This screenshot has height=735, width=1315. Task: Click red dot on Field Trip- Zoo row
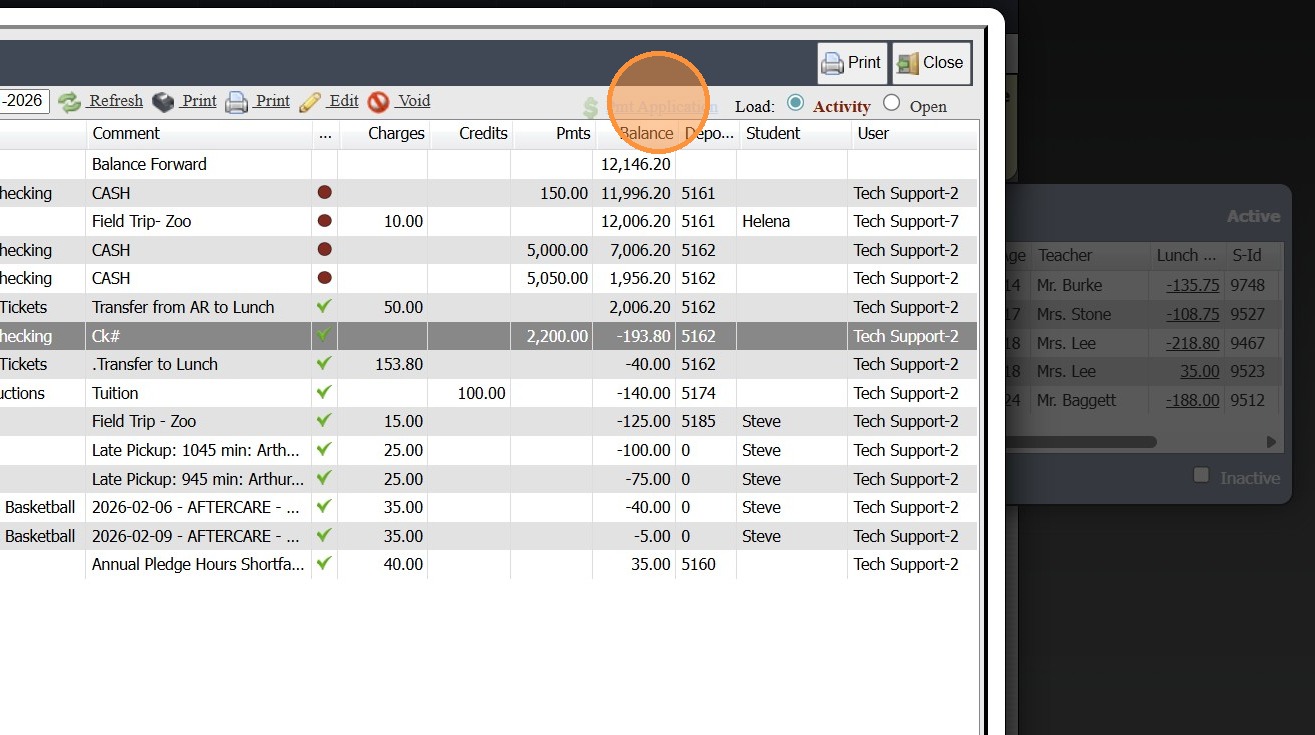click(324, 221)
